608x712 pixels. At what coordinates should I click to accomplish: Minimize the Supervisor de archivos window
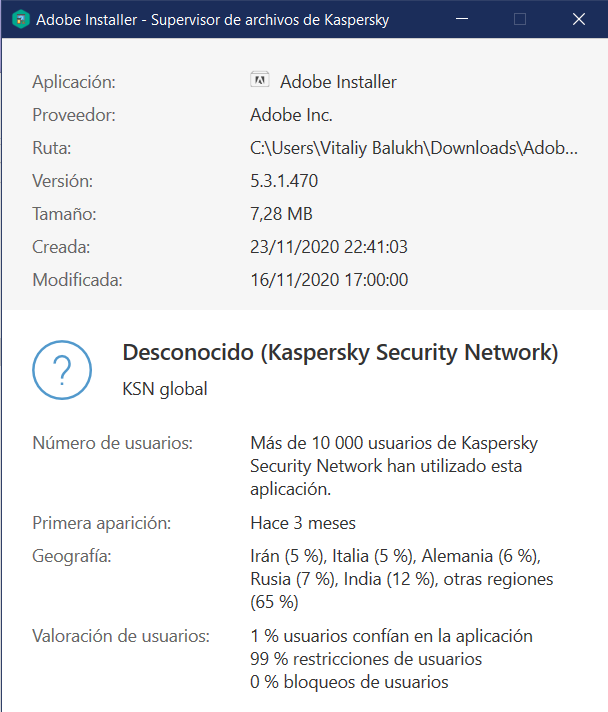click(462, 19)
